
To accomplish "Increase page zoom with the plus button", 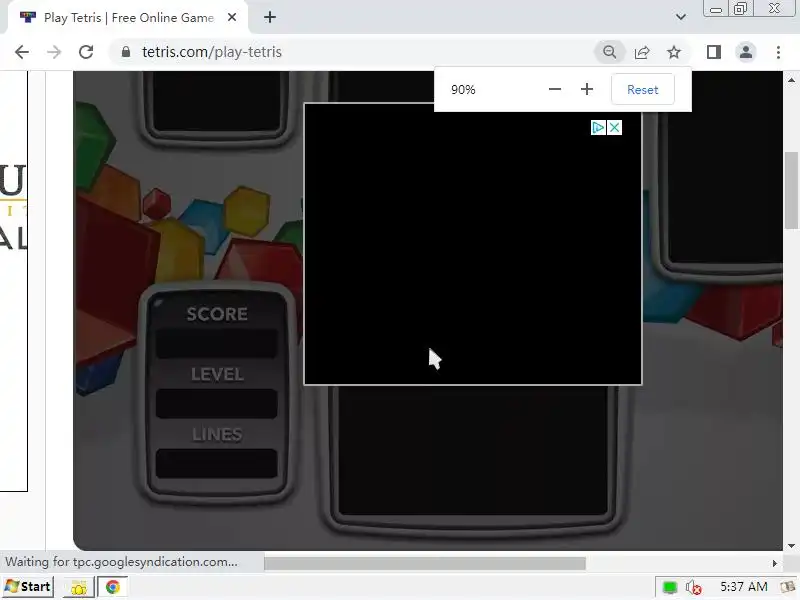I will coord(587,89).
